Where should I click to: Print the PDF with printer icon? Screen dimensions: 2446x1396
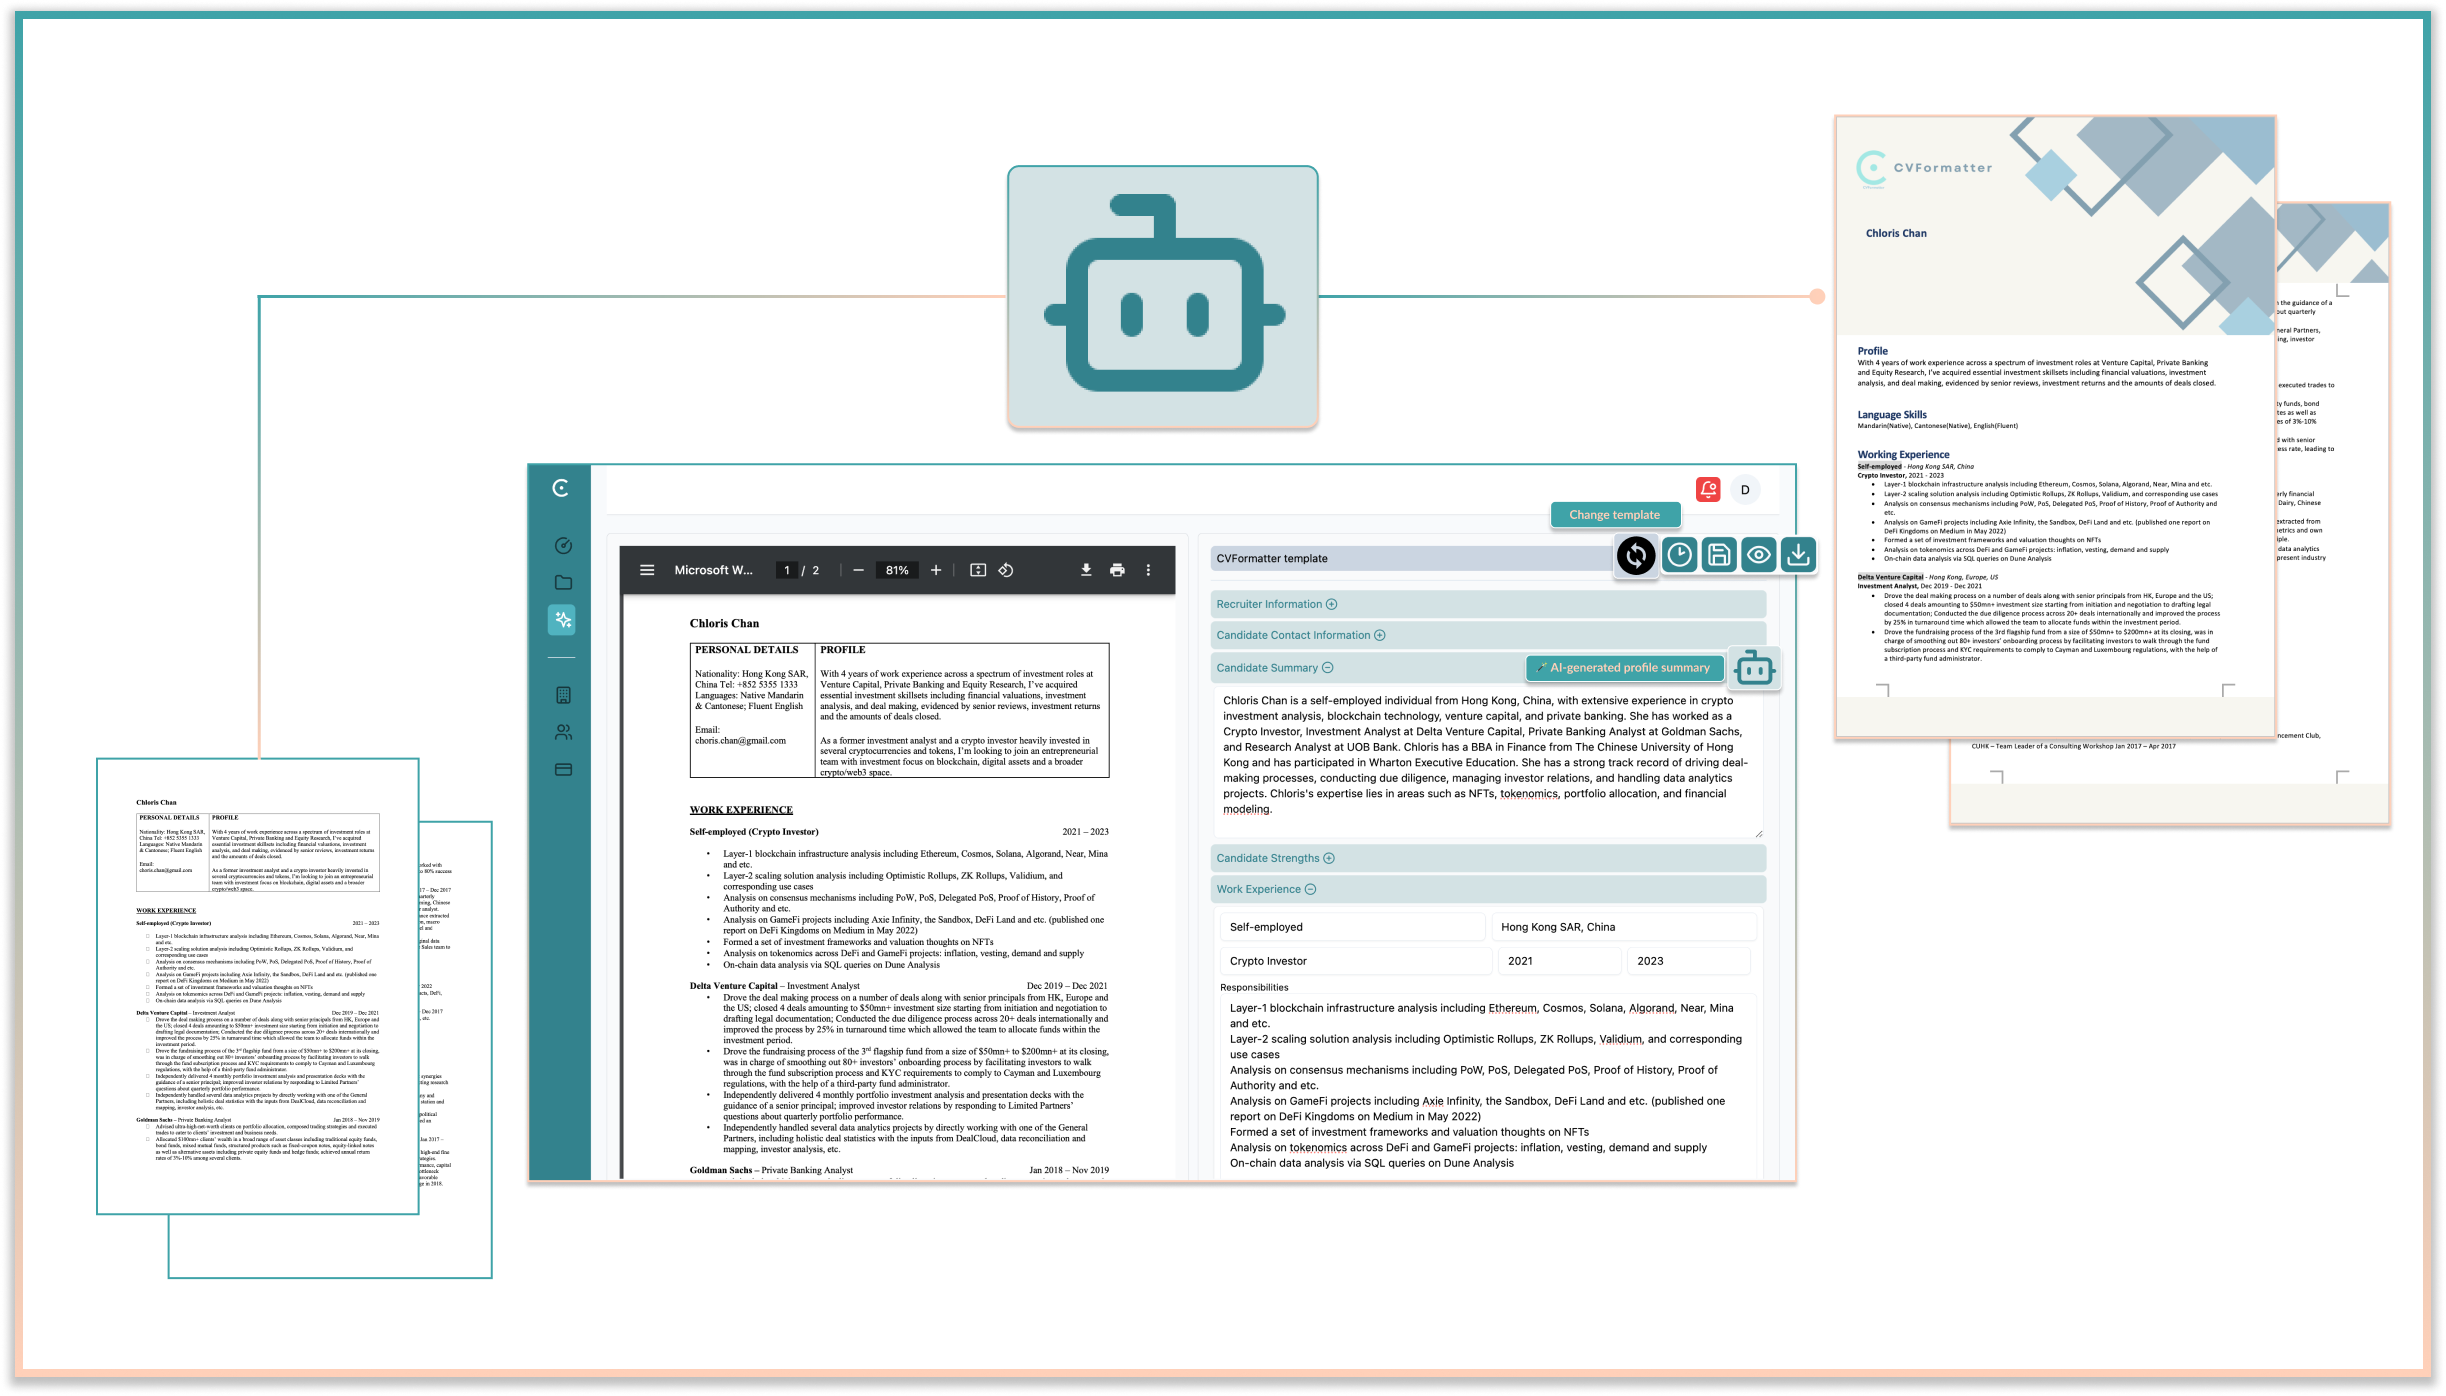(x=1117, y=570)
